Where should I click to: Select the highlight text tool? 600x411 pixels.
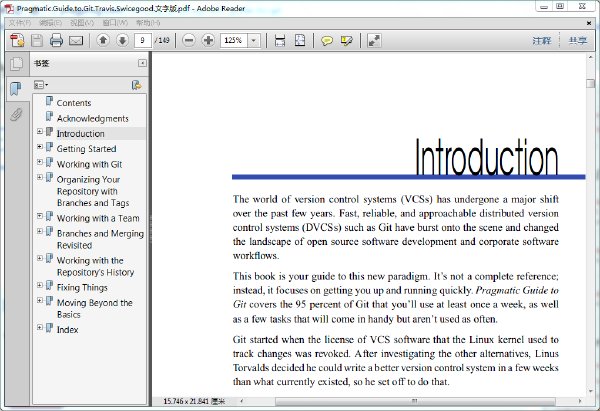click(346, 40)
